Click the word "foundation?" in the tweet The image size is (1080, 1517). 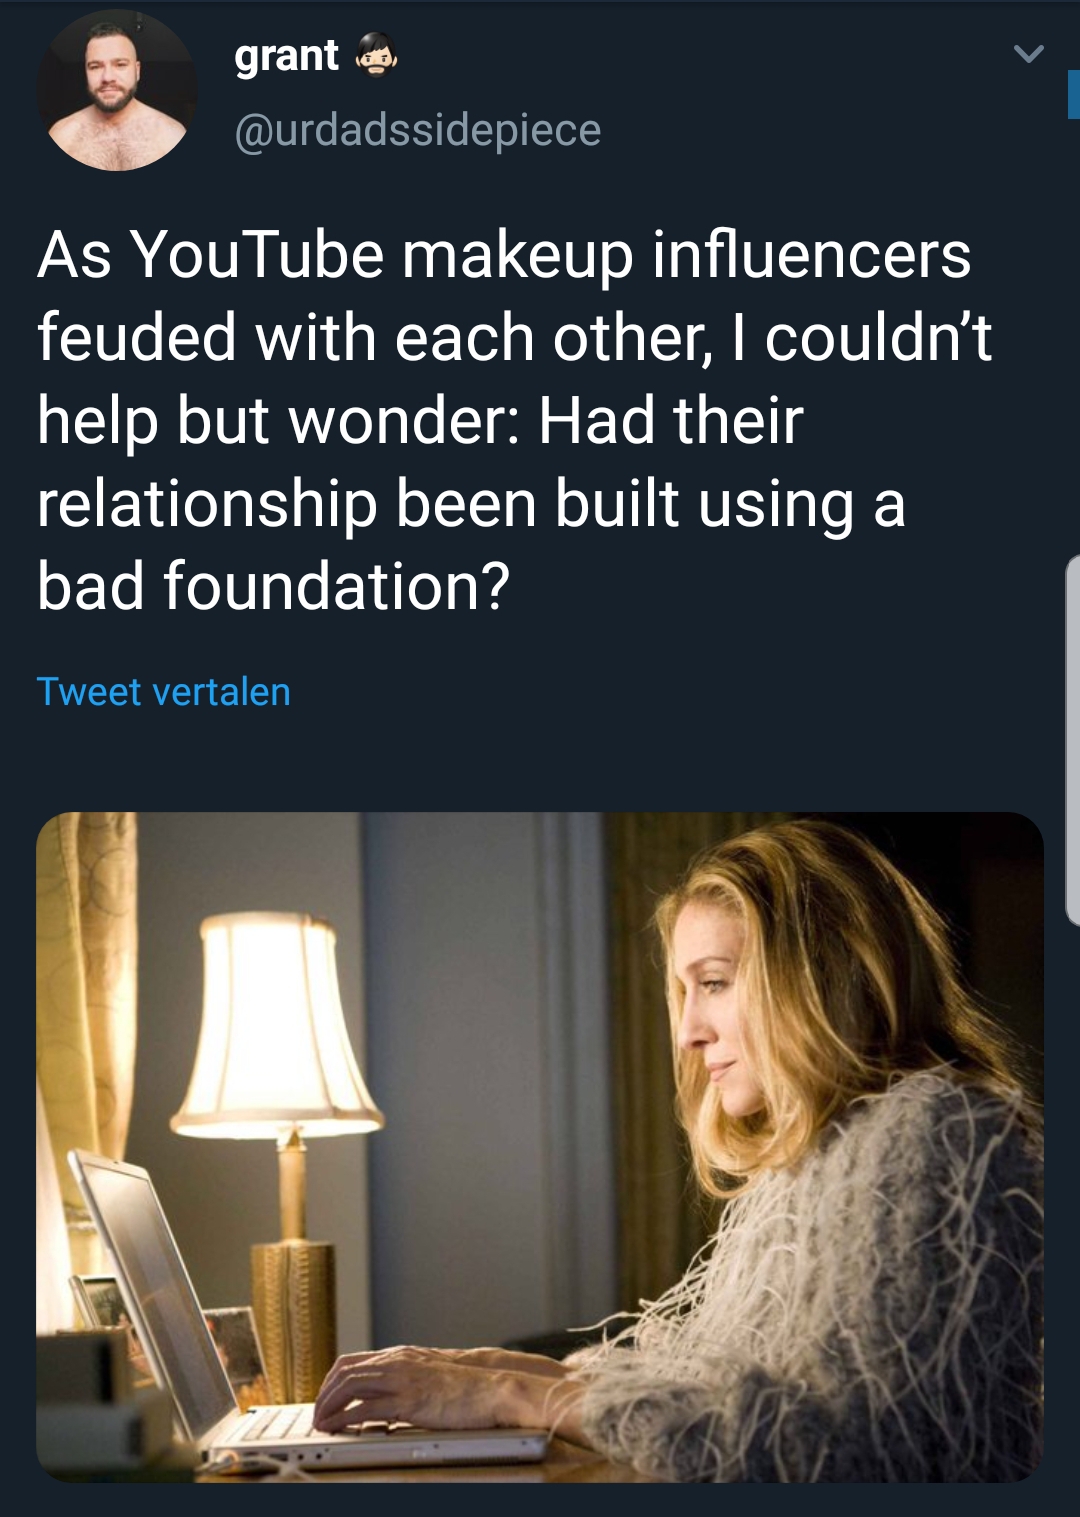click(x=337, y=586)
